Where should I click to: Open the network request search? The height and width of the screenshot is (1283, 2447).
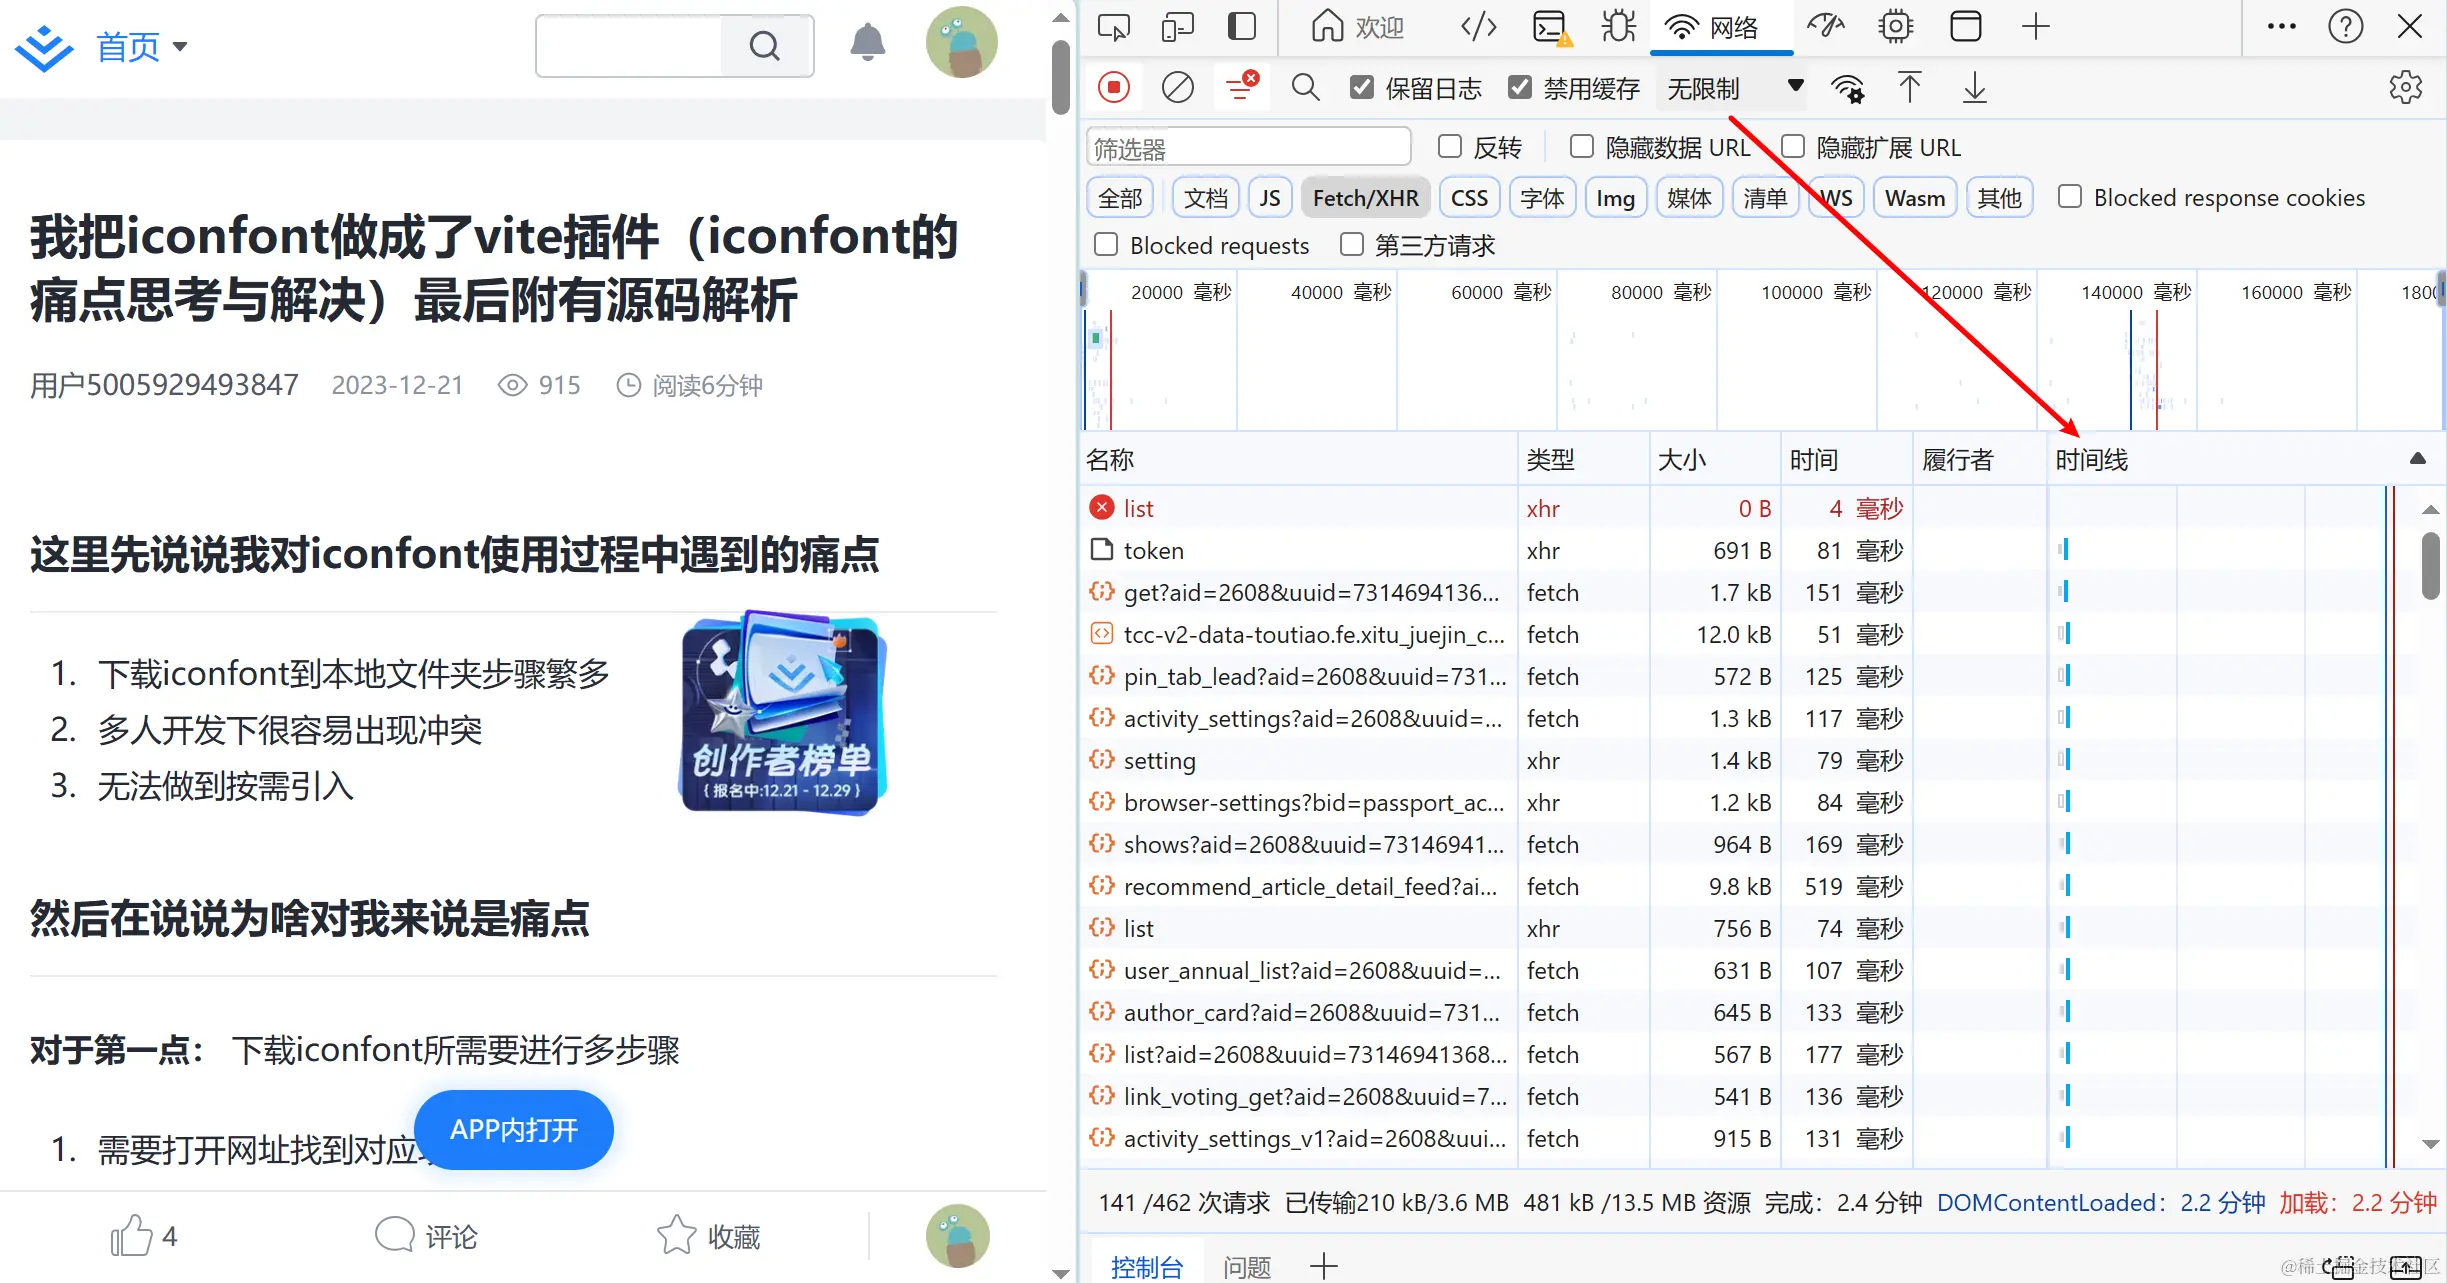click(1305, 88)
